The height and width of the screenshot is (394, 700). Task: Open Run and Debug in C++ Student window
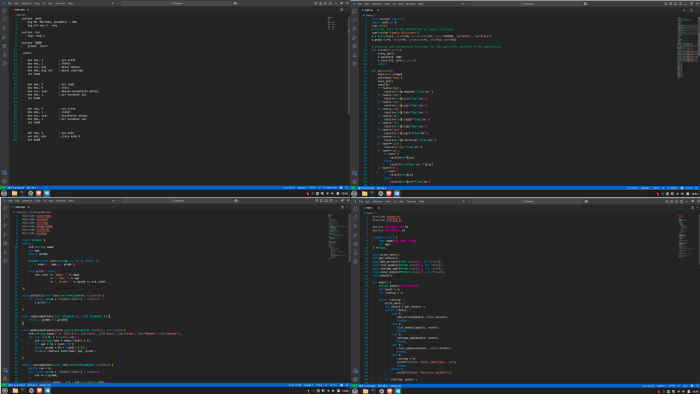[5, 235]
